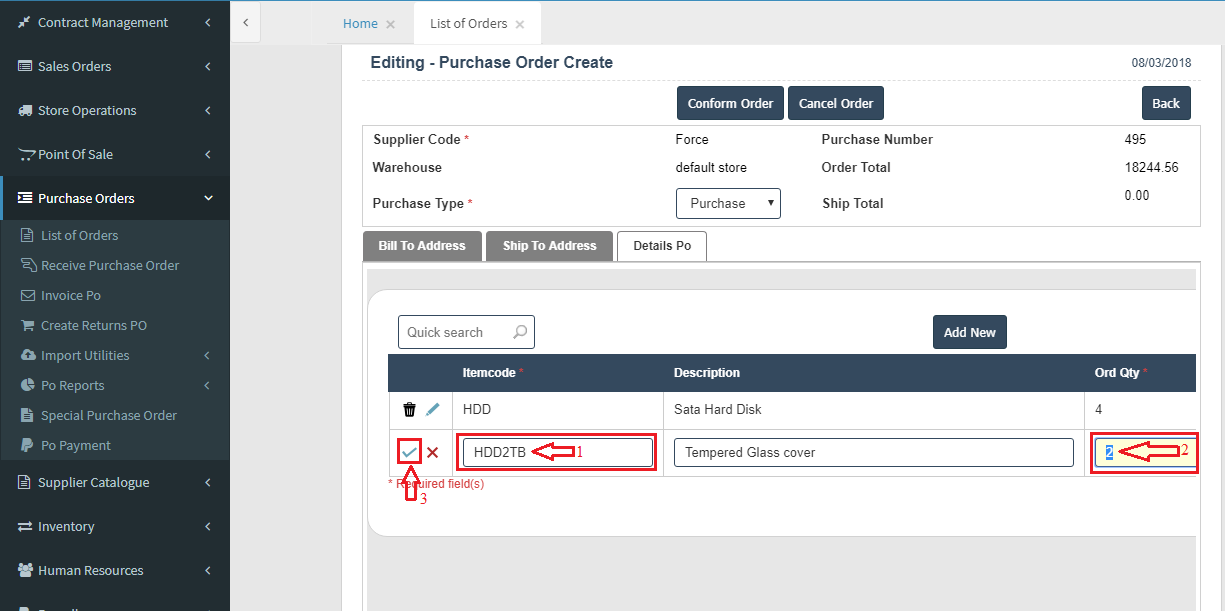Edit the HDD row with pencil icon
The width and height of the screenshot is (1225, 611).
[433, 409]
